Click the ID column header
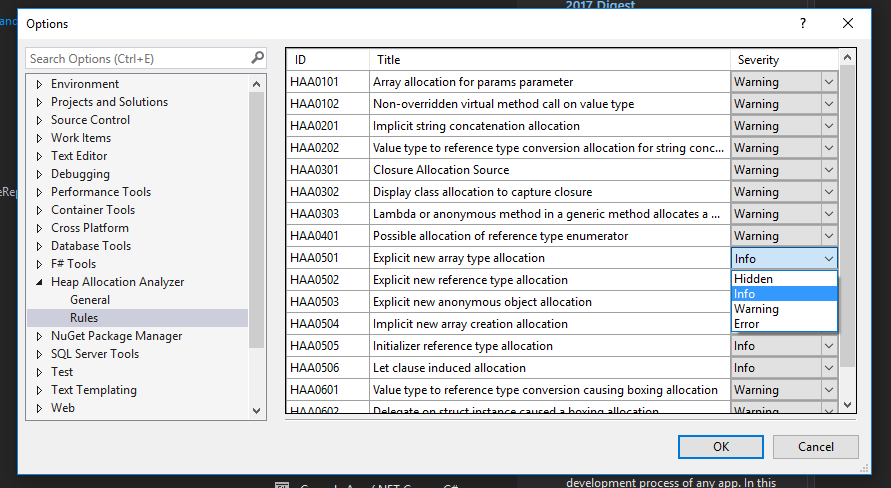This screenshot has width=891, height=488. click(x=328, y=60)
